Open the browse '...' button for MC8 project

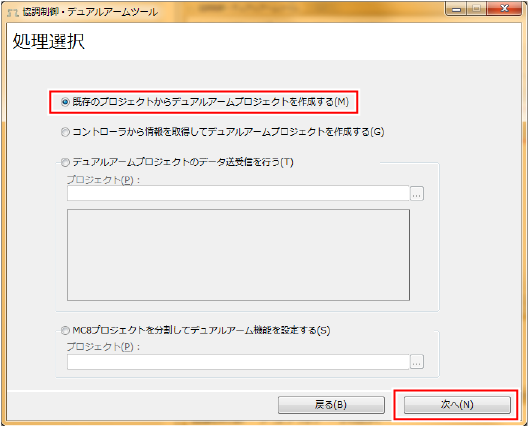(417, 362)
